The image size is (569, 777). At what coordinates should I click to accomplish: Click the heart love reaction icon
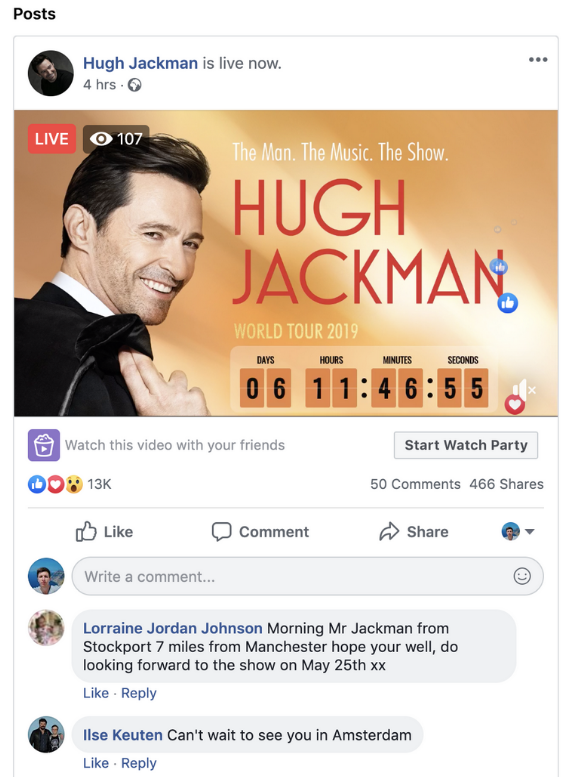(56, 484)
